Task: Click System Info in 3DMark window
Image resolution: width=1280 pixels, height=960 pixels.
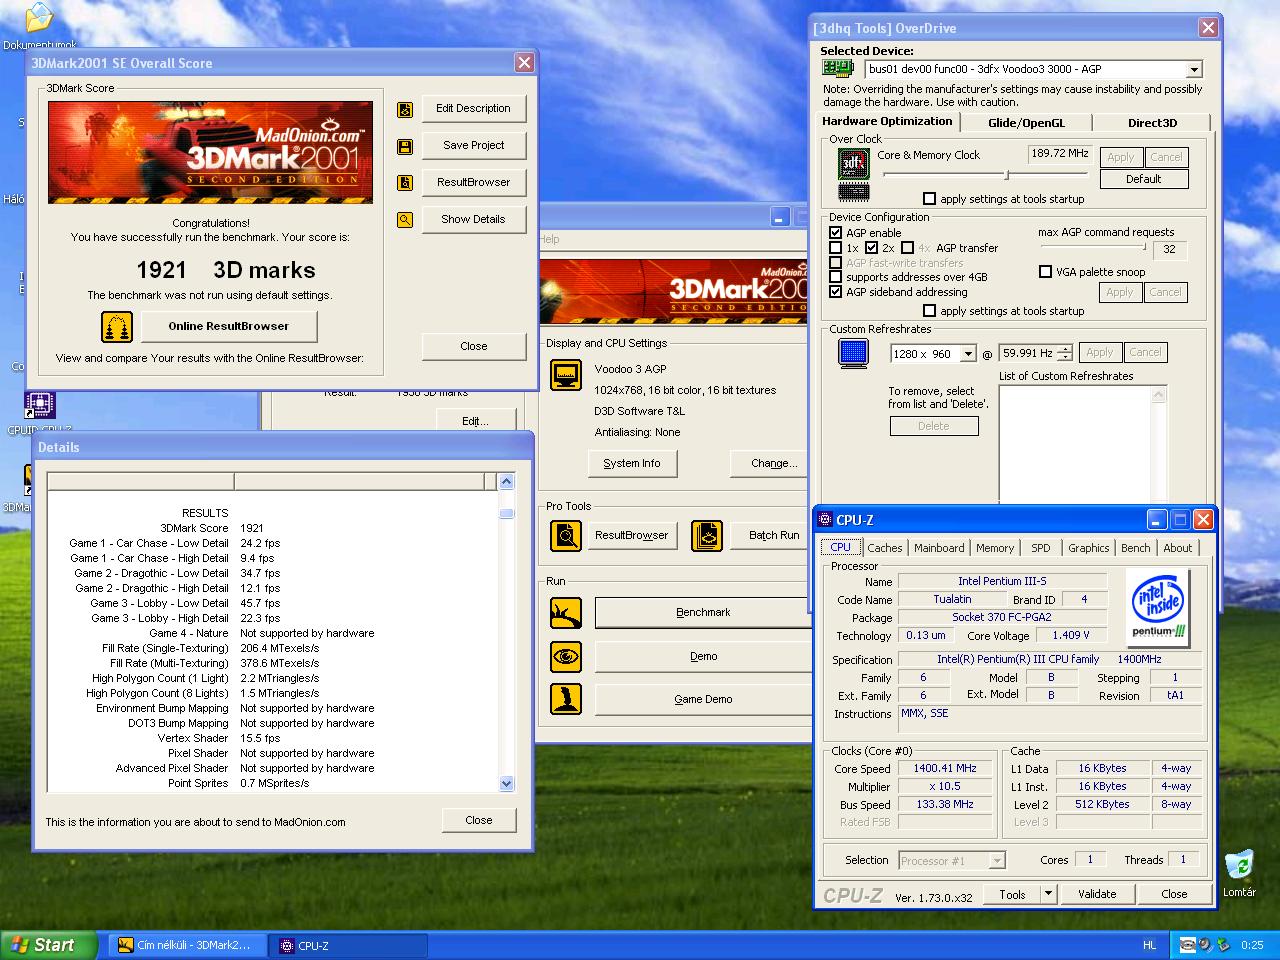Action: [x=632, y=464]
